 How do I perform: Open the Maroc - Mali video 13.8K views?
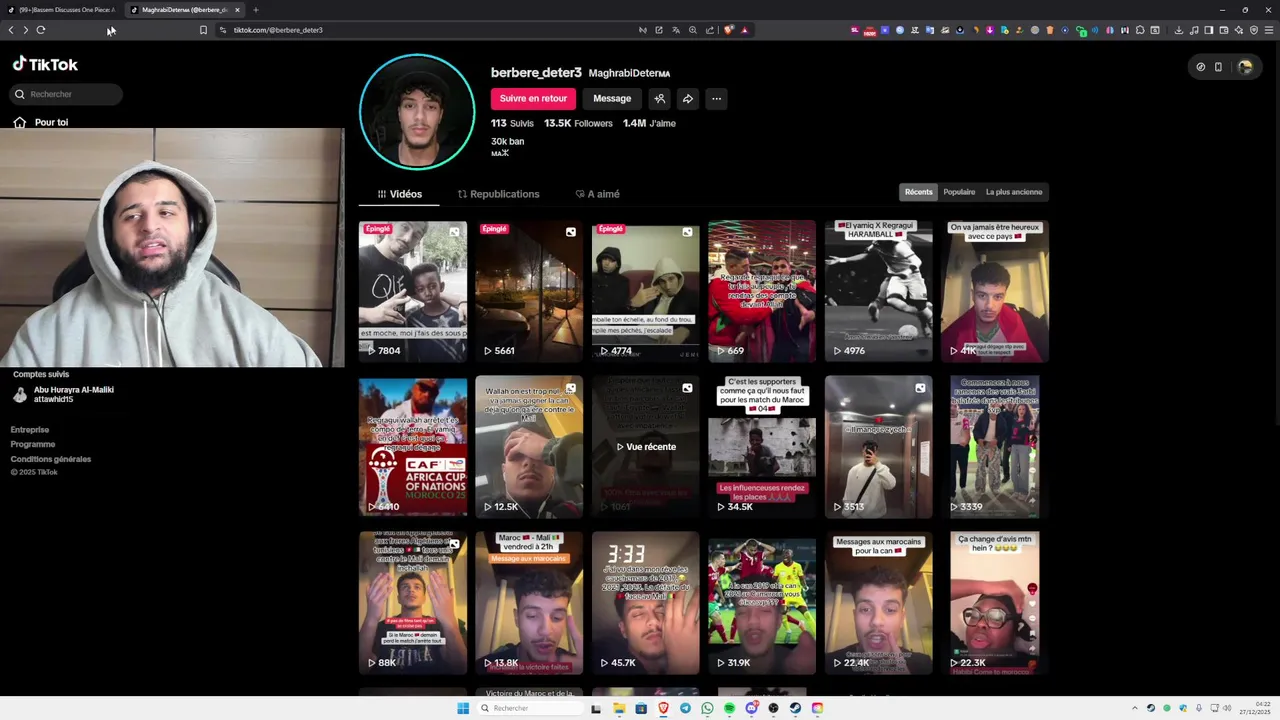[x=529, y=602]
